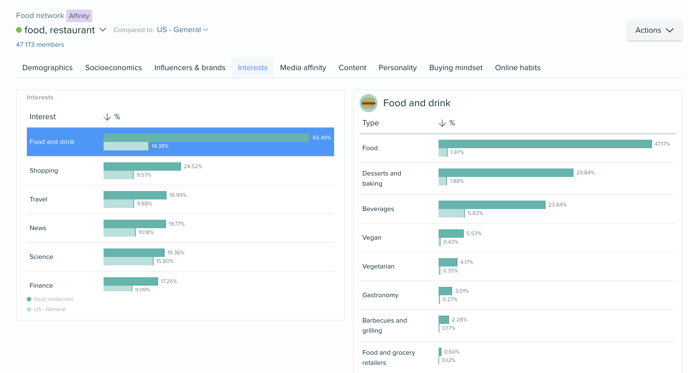Click the Vegan type row label
This screenshot has height=373, width=688.
[x=372, y=237]
